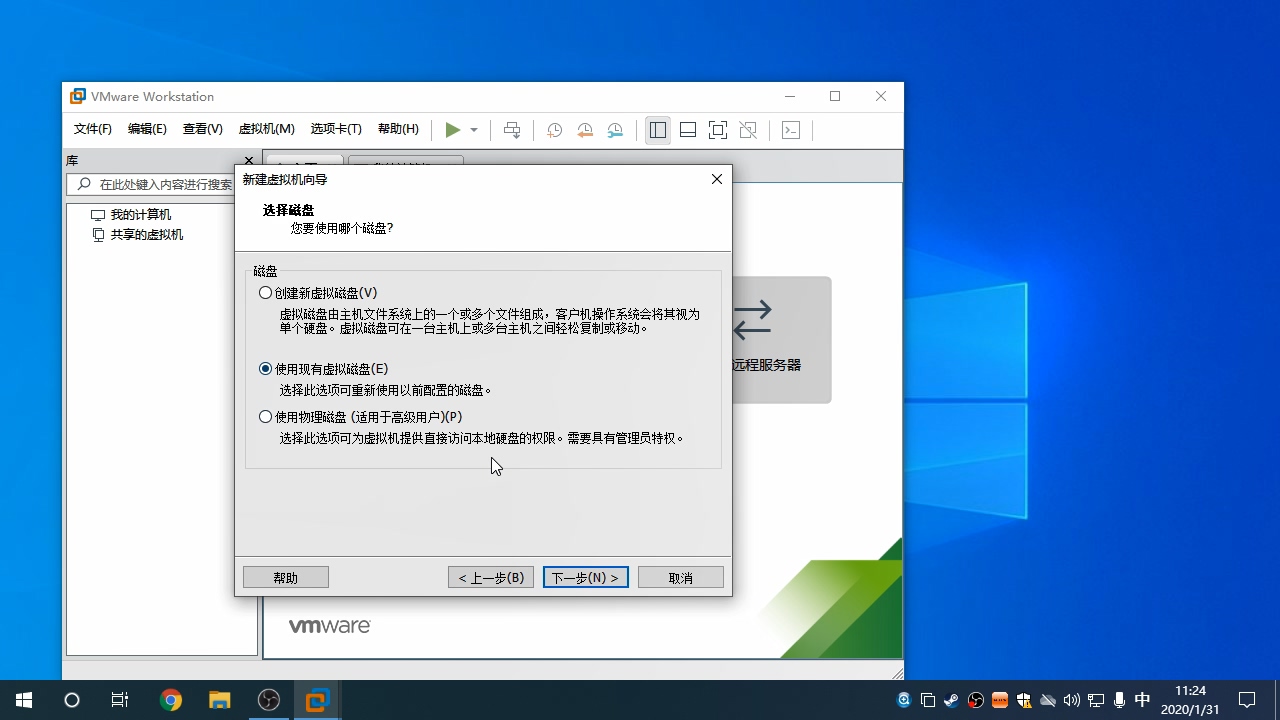Select 共享的虚拟机 in library tree

(137, 235)
